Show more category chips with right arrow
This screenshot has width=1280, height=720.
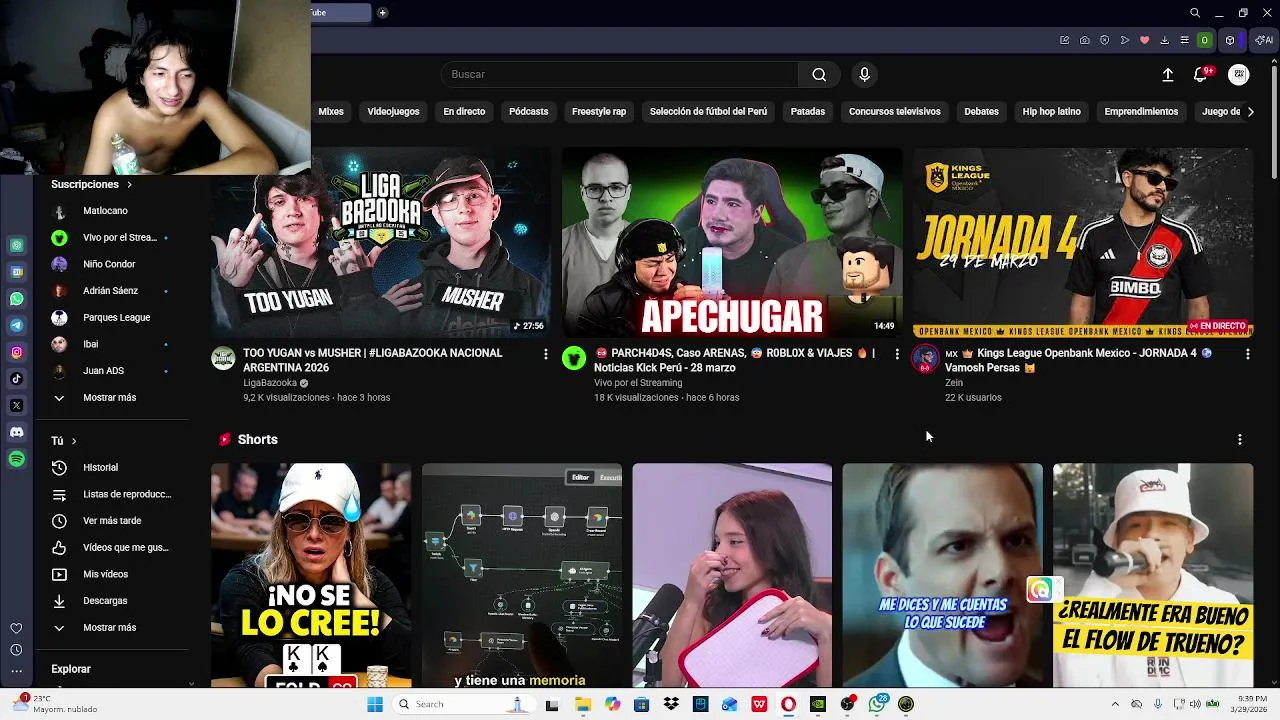[1250, 111]
